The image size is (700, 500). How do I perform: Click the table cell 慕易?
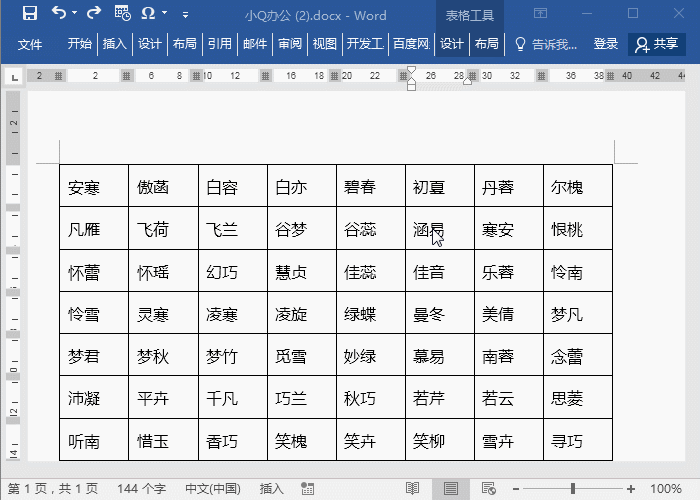(440, 355)
